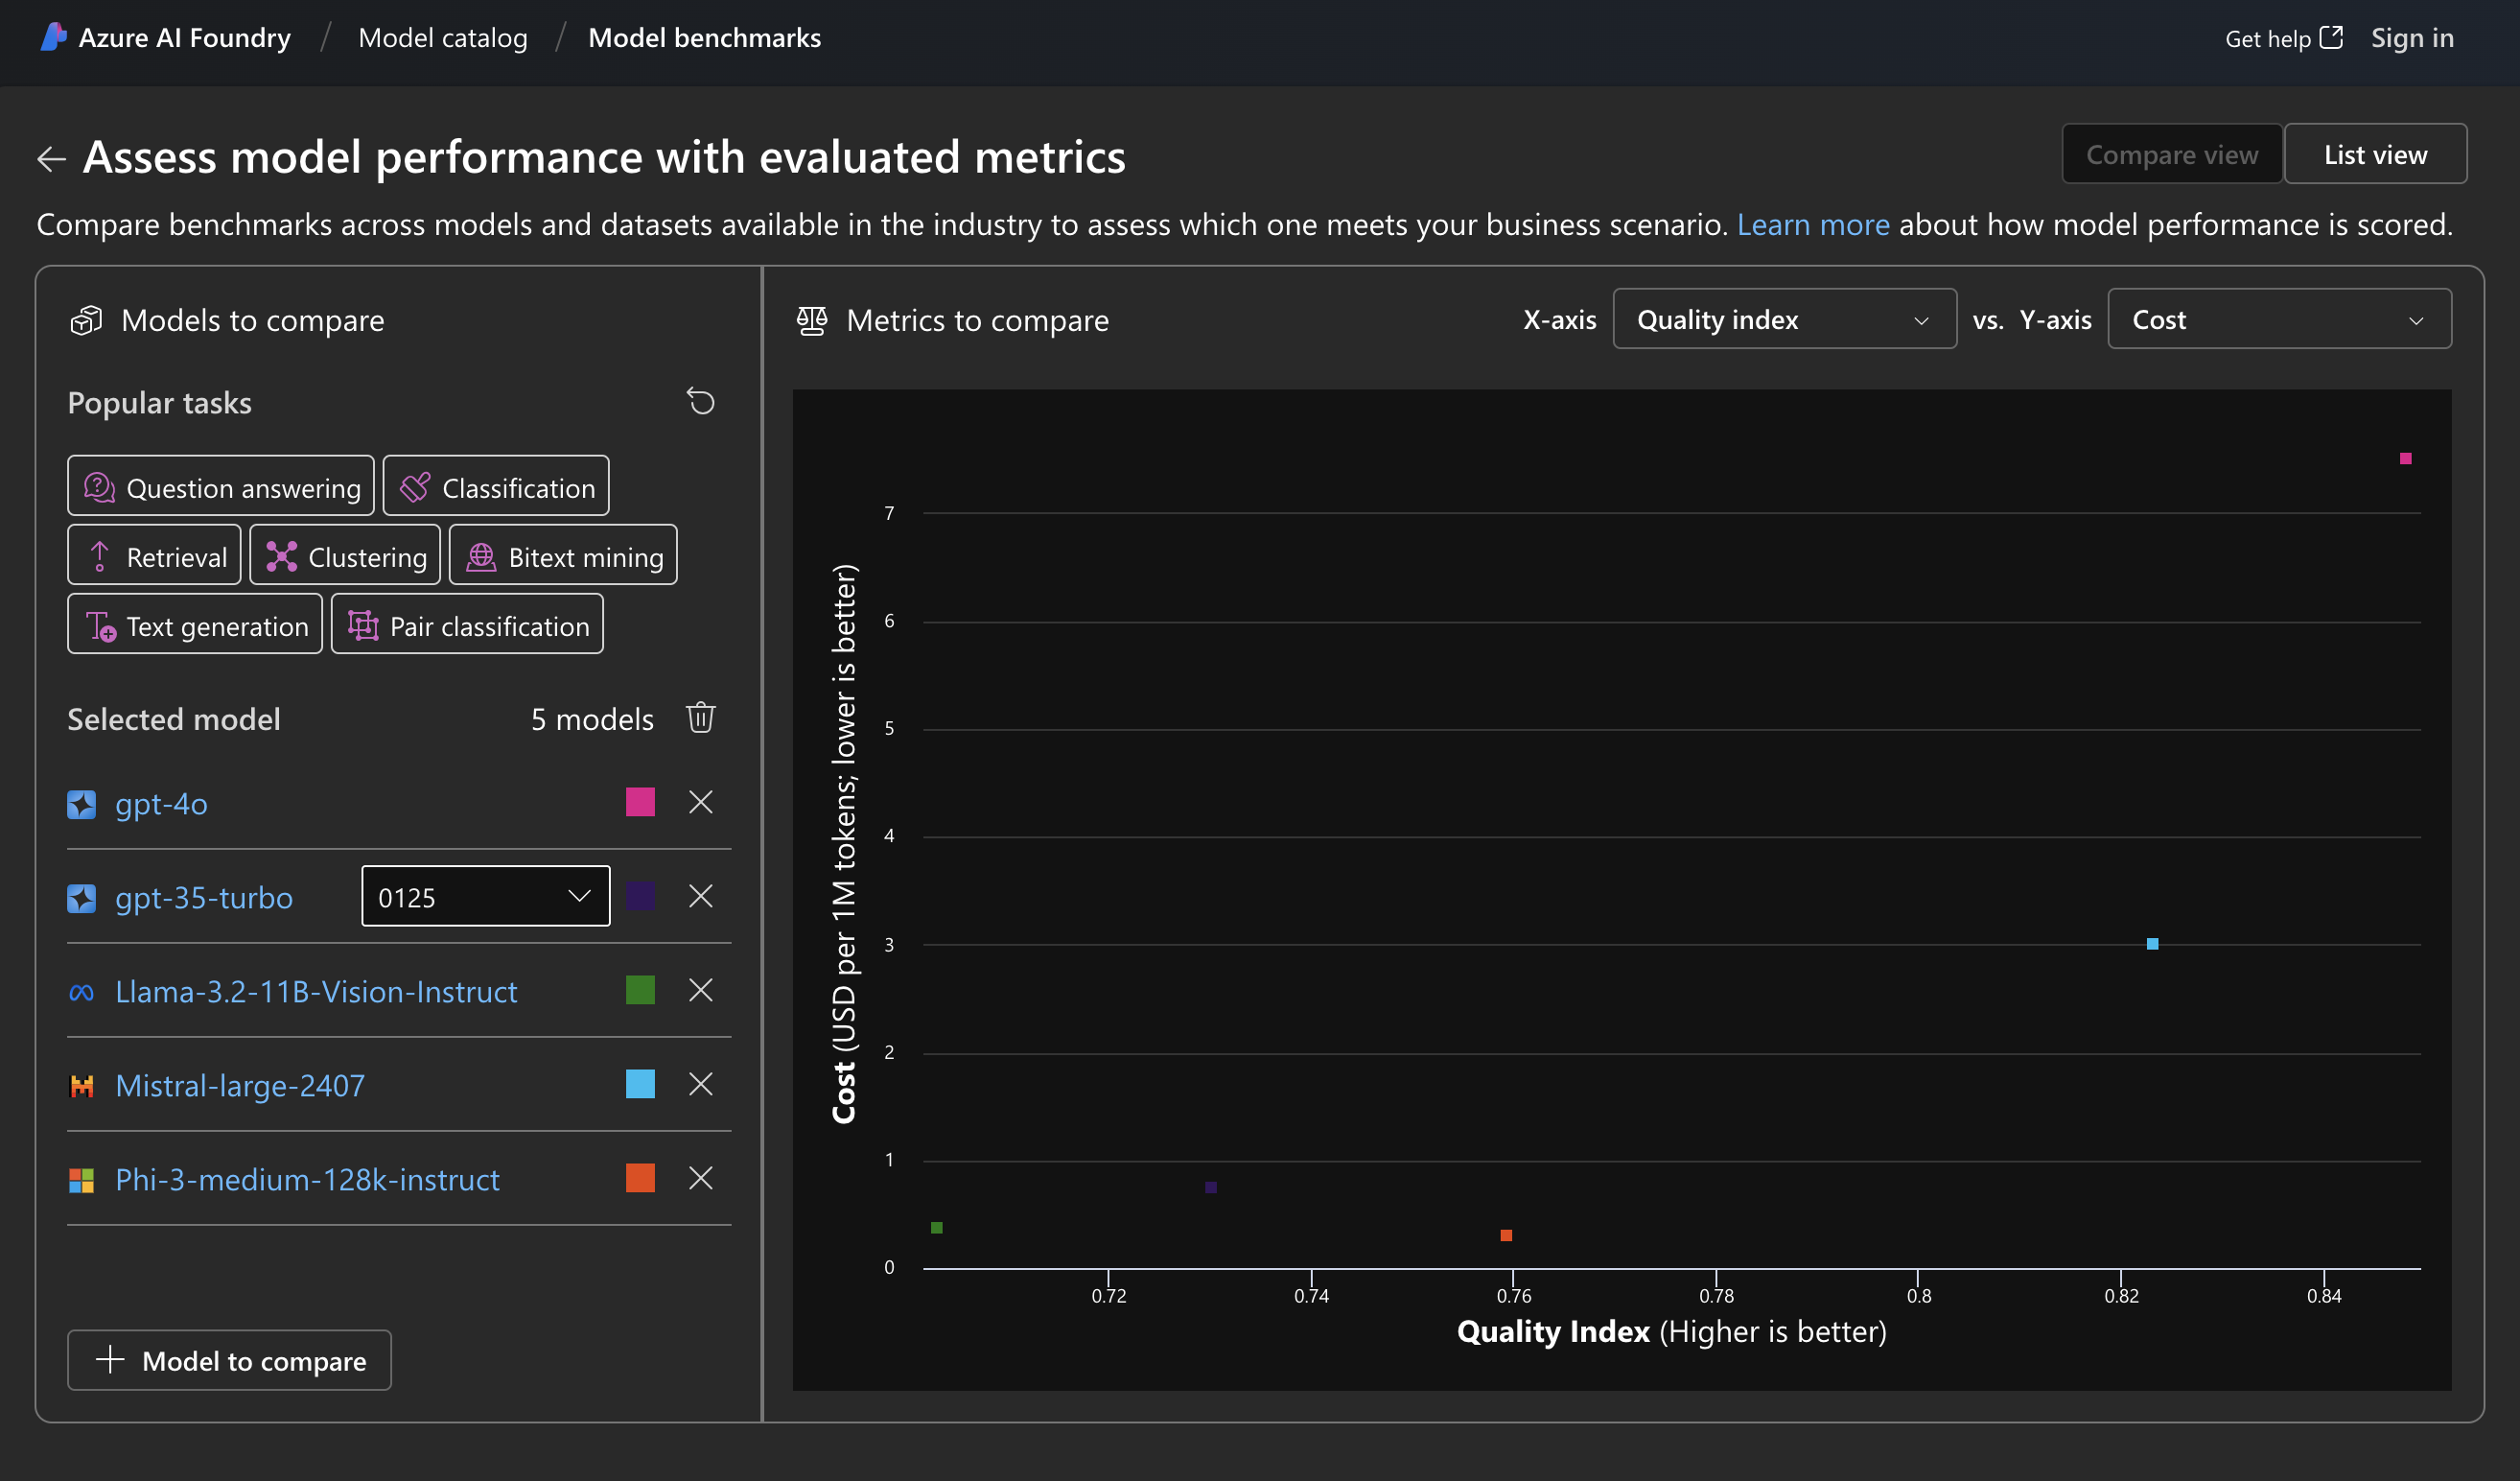Click the green Llama data point on chart
The height and width of the screenshot is (1481, 2520).
click(x=936, y=1227)
